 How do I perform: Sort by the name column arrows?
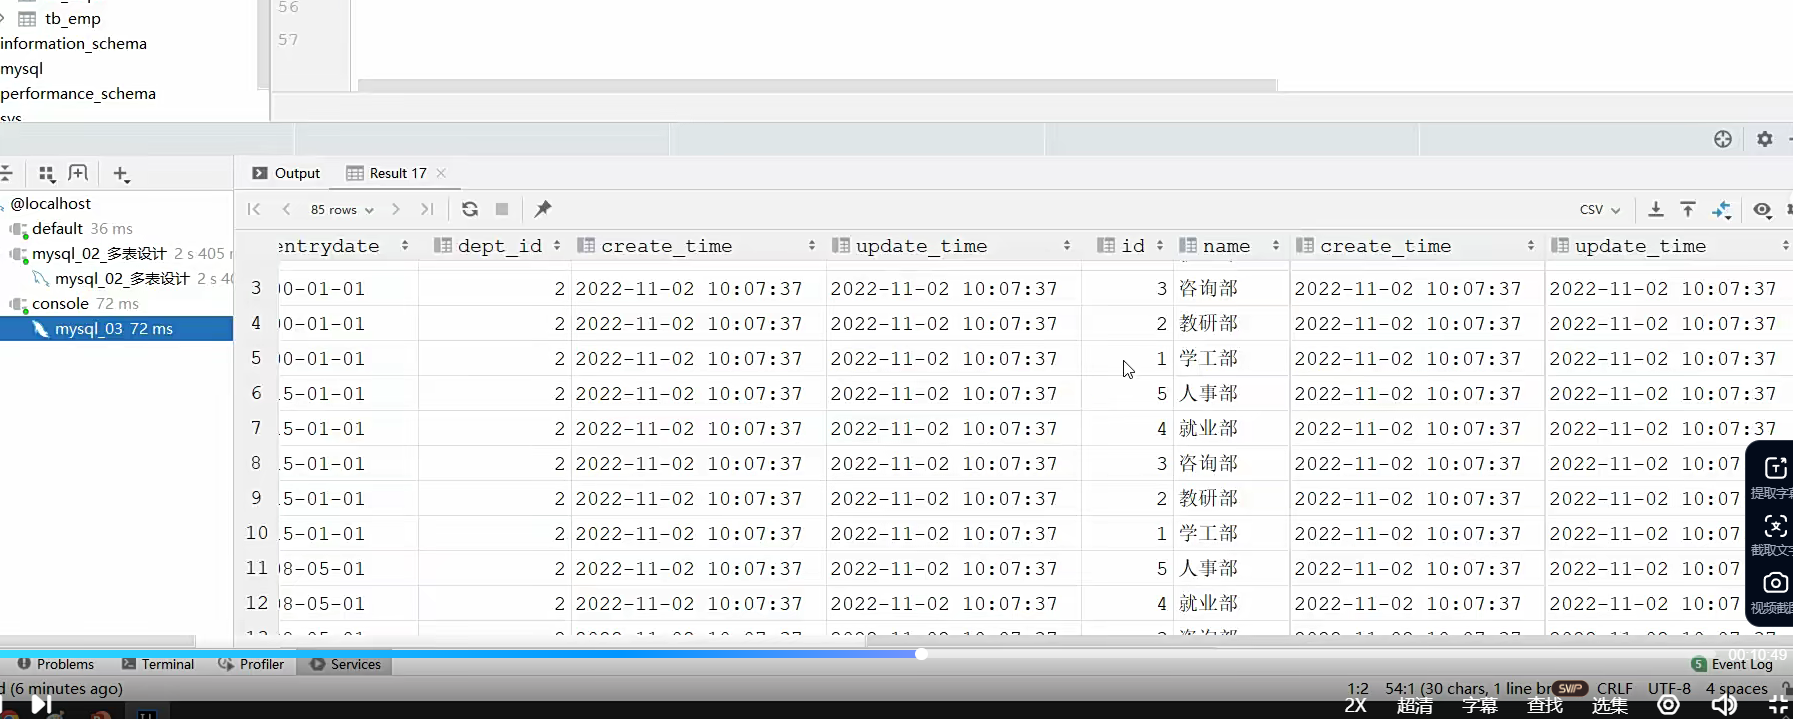coord(1276,246)
